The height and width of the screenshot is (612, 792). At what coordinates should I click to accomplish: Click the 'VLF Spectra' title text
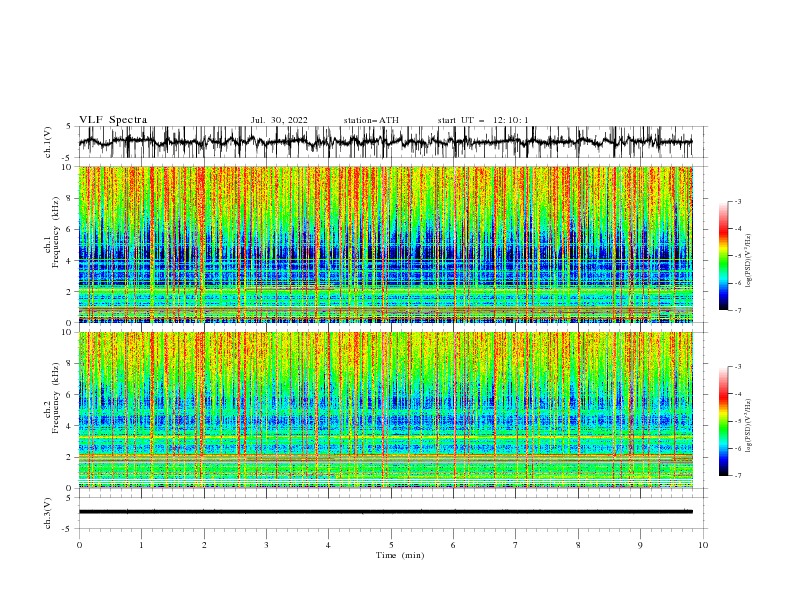(113, 120)
